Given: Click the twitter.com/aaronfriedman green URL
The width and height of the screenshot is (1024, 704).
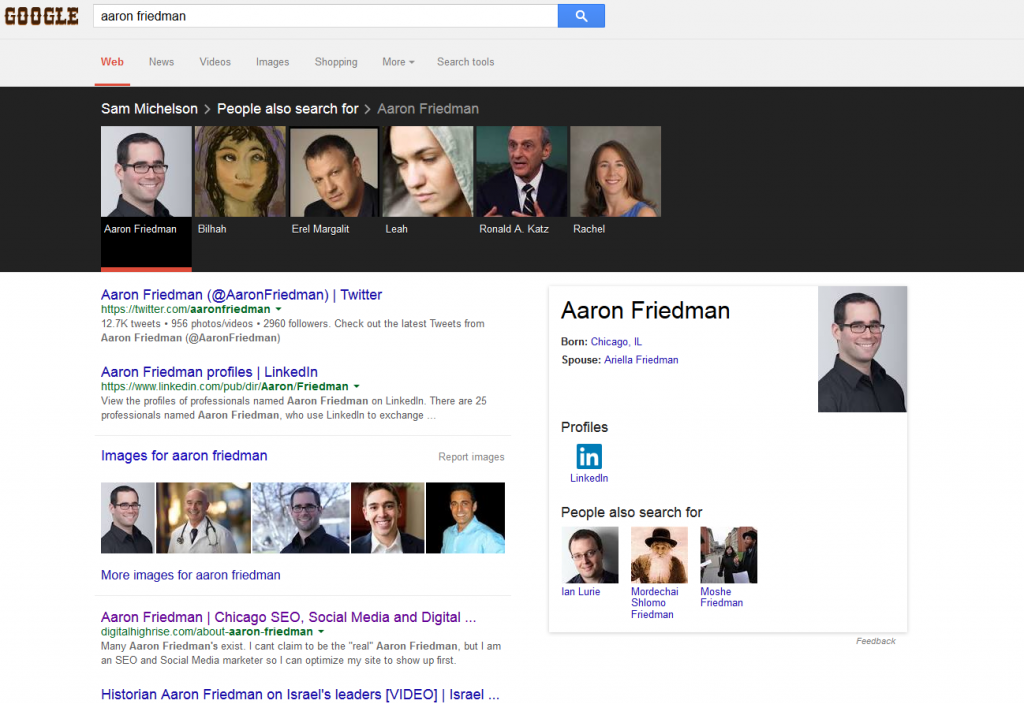Looking at the screenshot, I should (185, 309).
